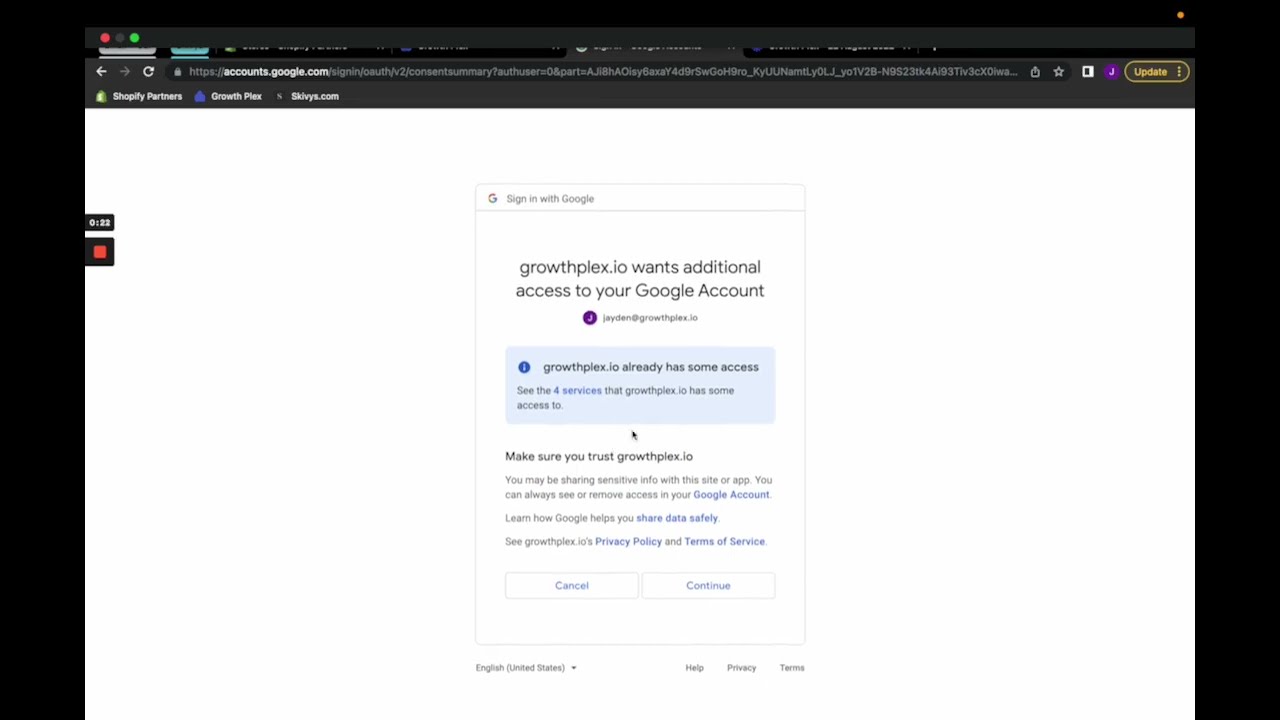This screenshot has width=1280, height=720.
Task: Open the Privacy footer link
Action: [741, 668]
